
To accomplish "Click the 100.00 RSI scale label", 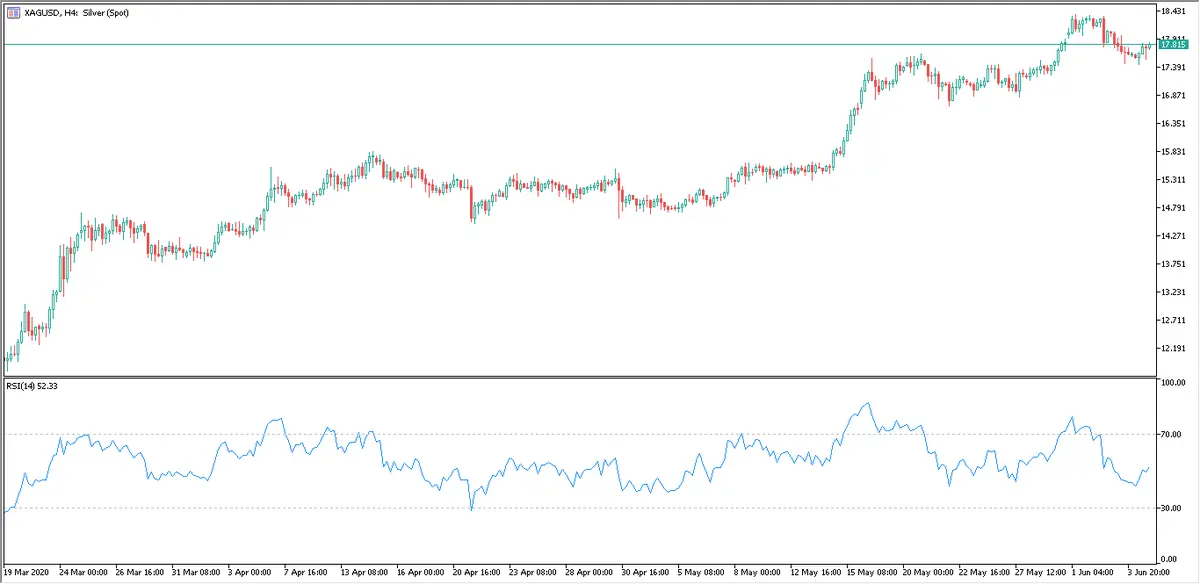I will click(x=1174, y=383).
